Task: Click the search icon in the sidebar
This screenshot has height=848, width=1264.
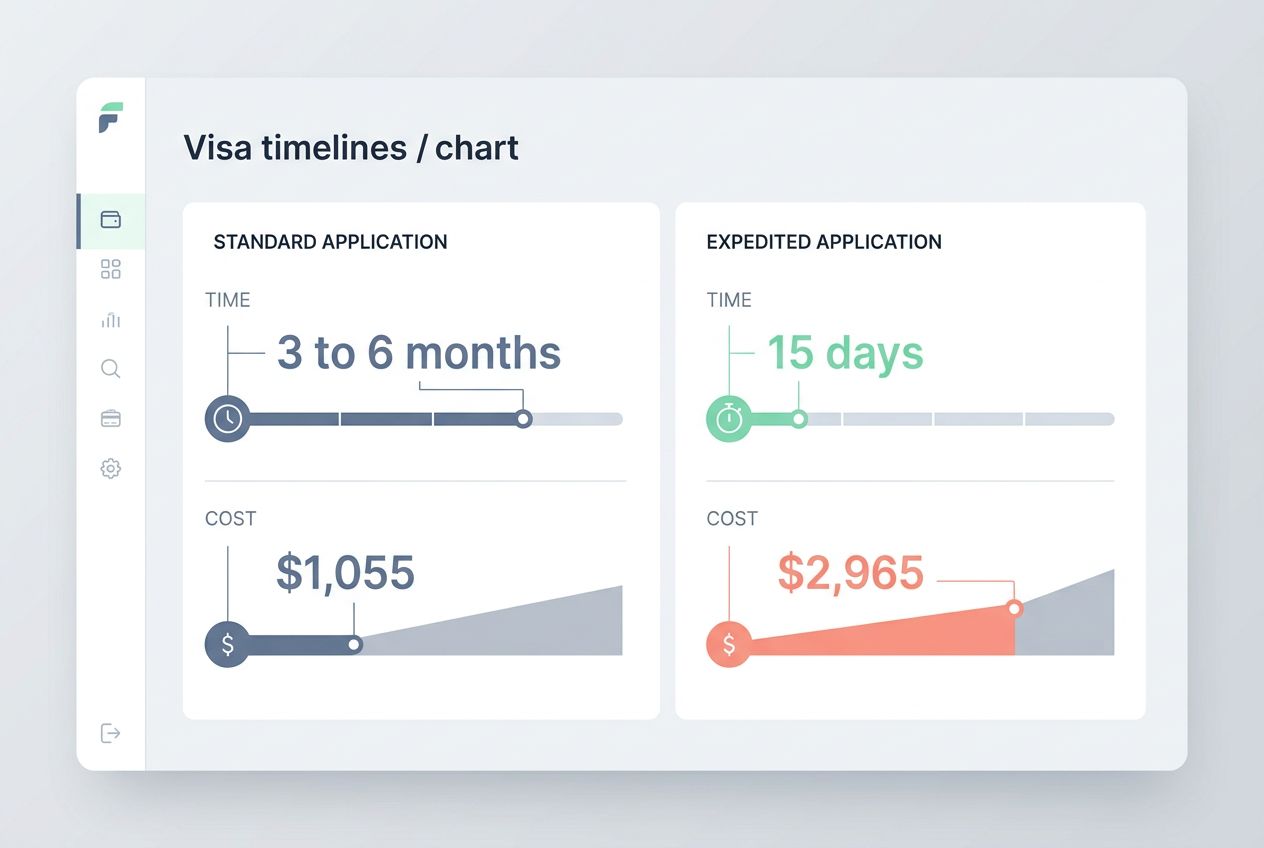Action: pos(110,369)
